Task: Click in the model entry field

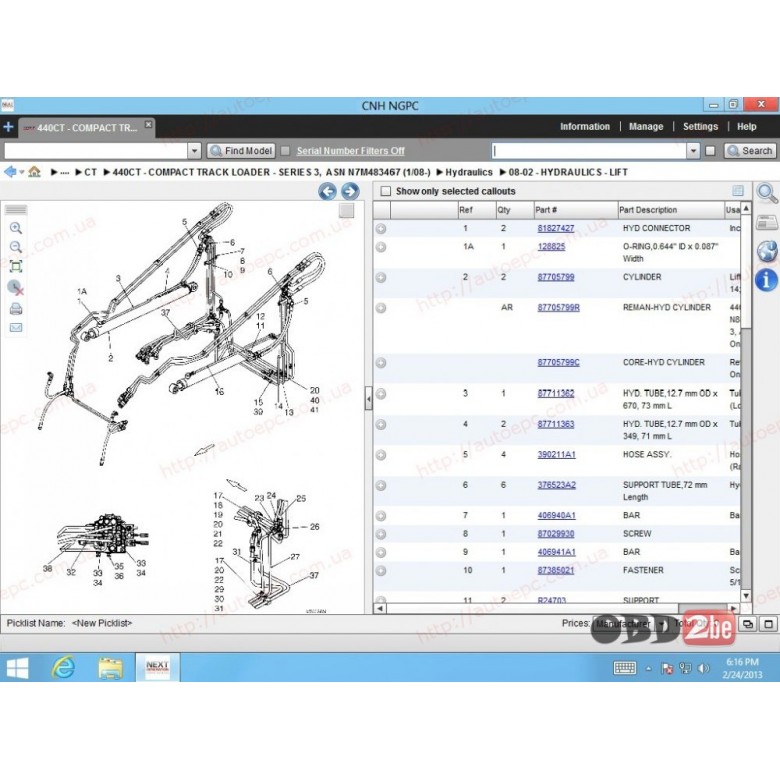Action: click(96, 151)
